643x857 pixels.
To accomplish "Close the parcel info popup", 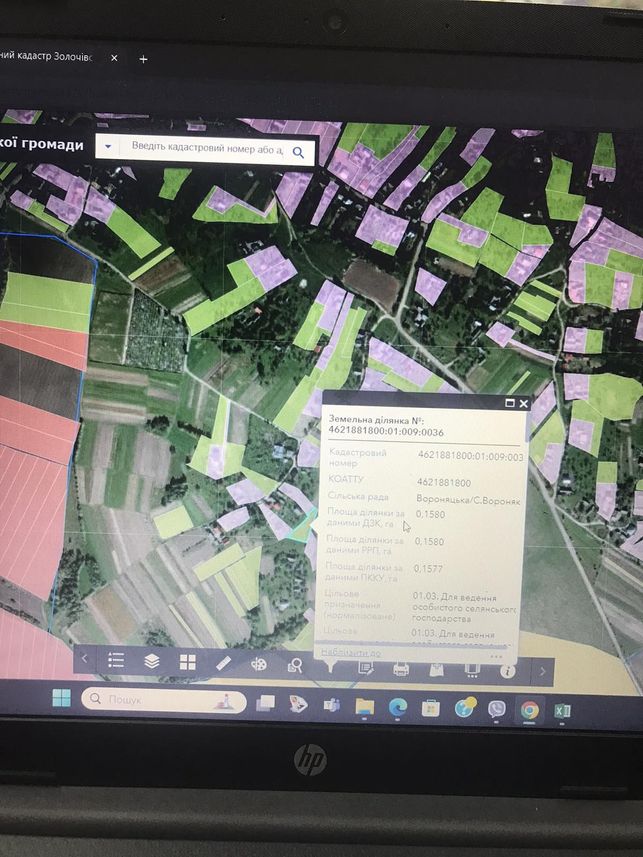I will point(523,403).
